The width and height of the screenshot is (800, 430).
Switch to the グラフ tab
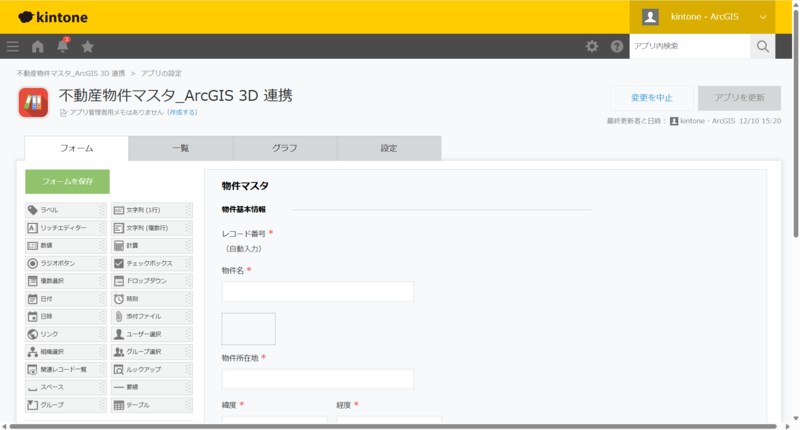point(285,148)
